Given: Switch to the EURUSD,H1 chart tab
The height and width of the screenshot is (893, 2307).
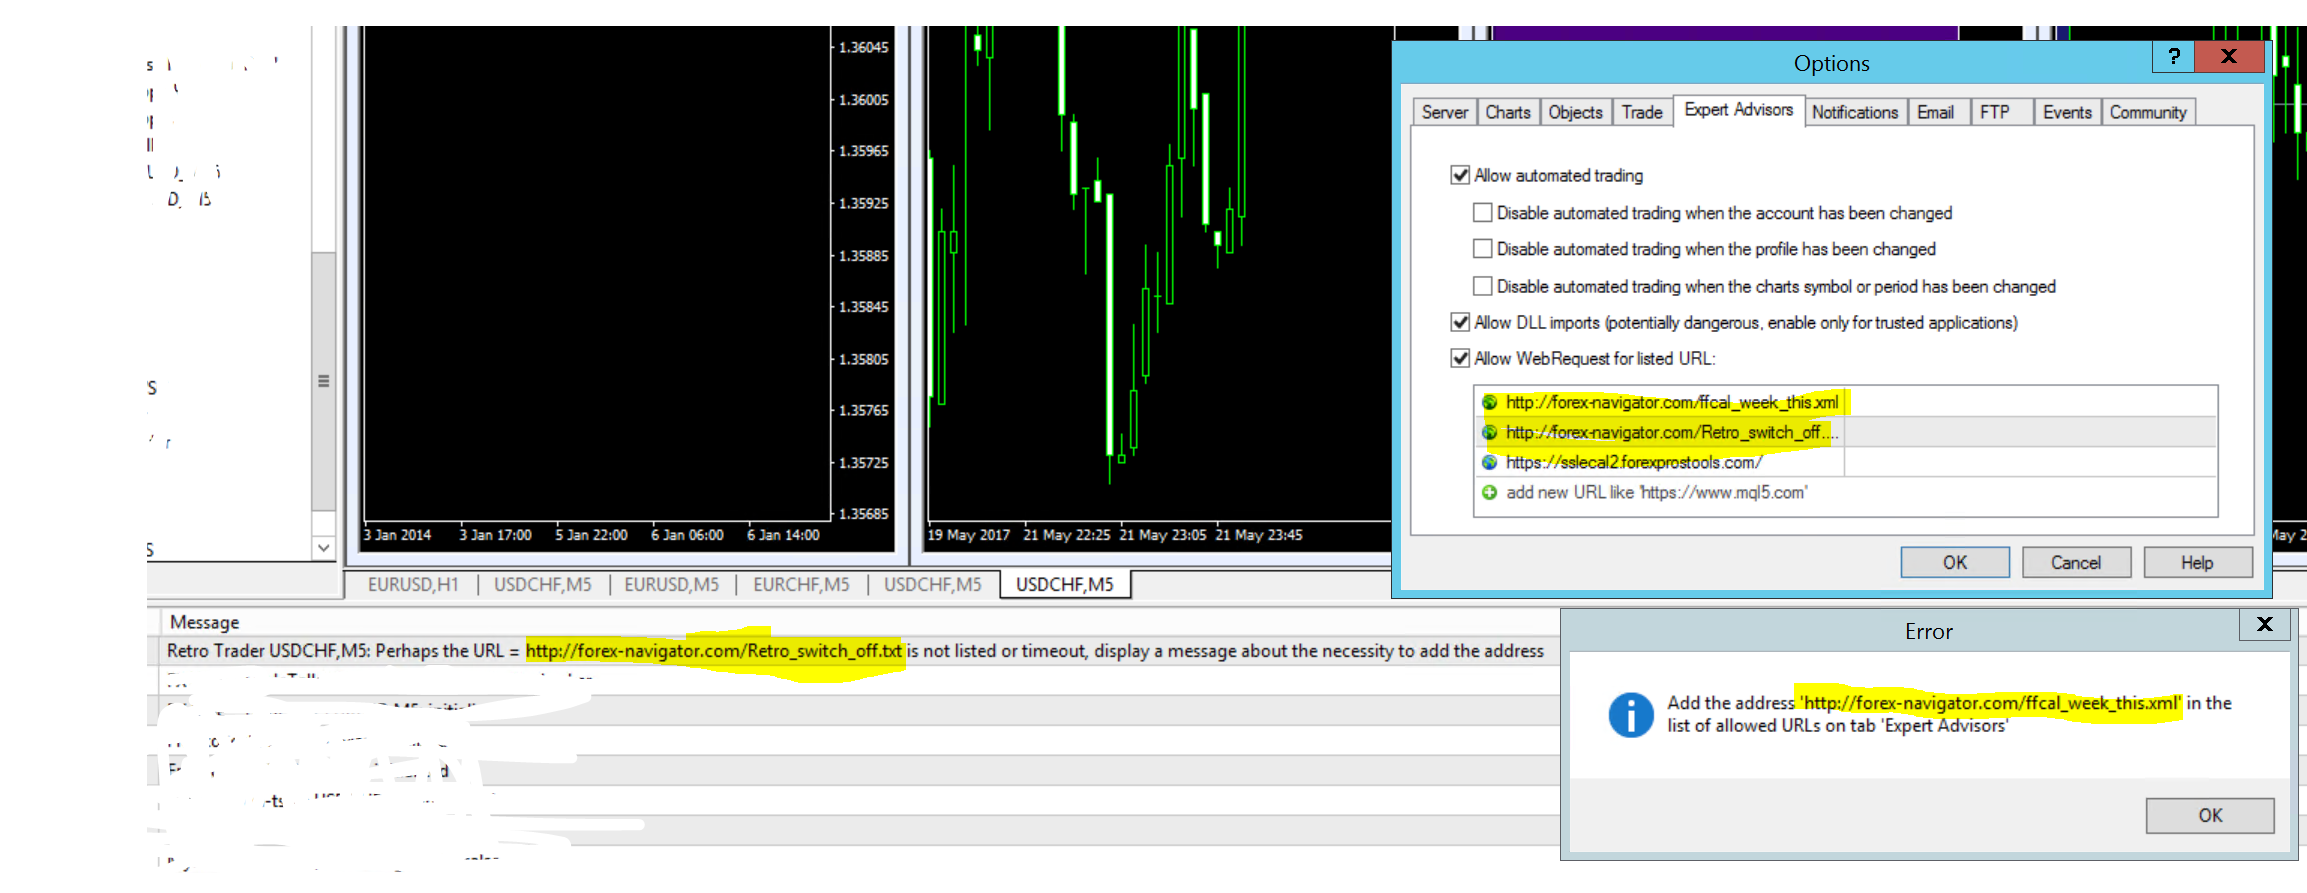Looking at the screenshot, I should point(413,584).
